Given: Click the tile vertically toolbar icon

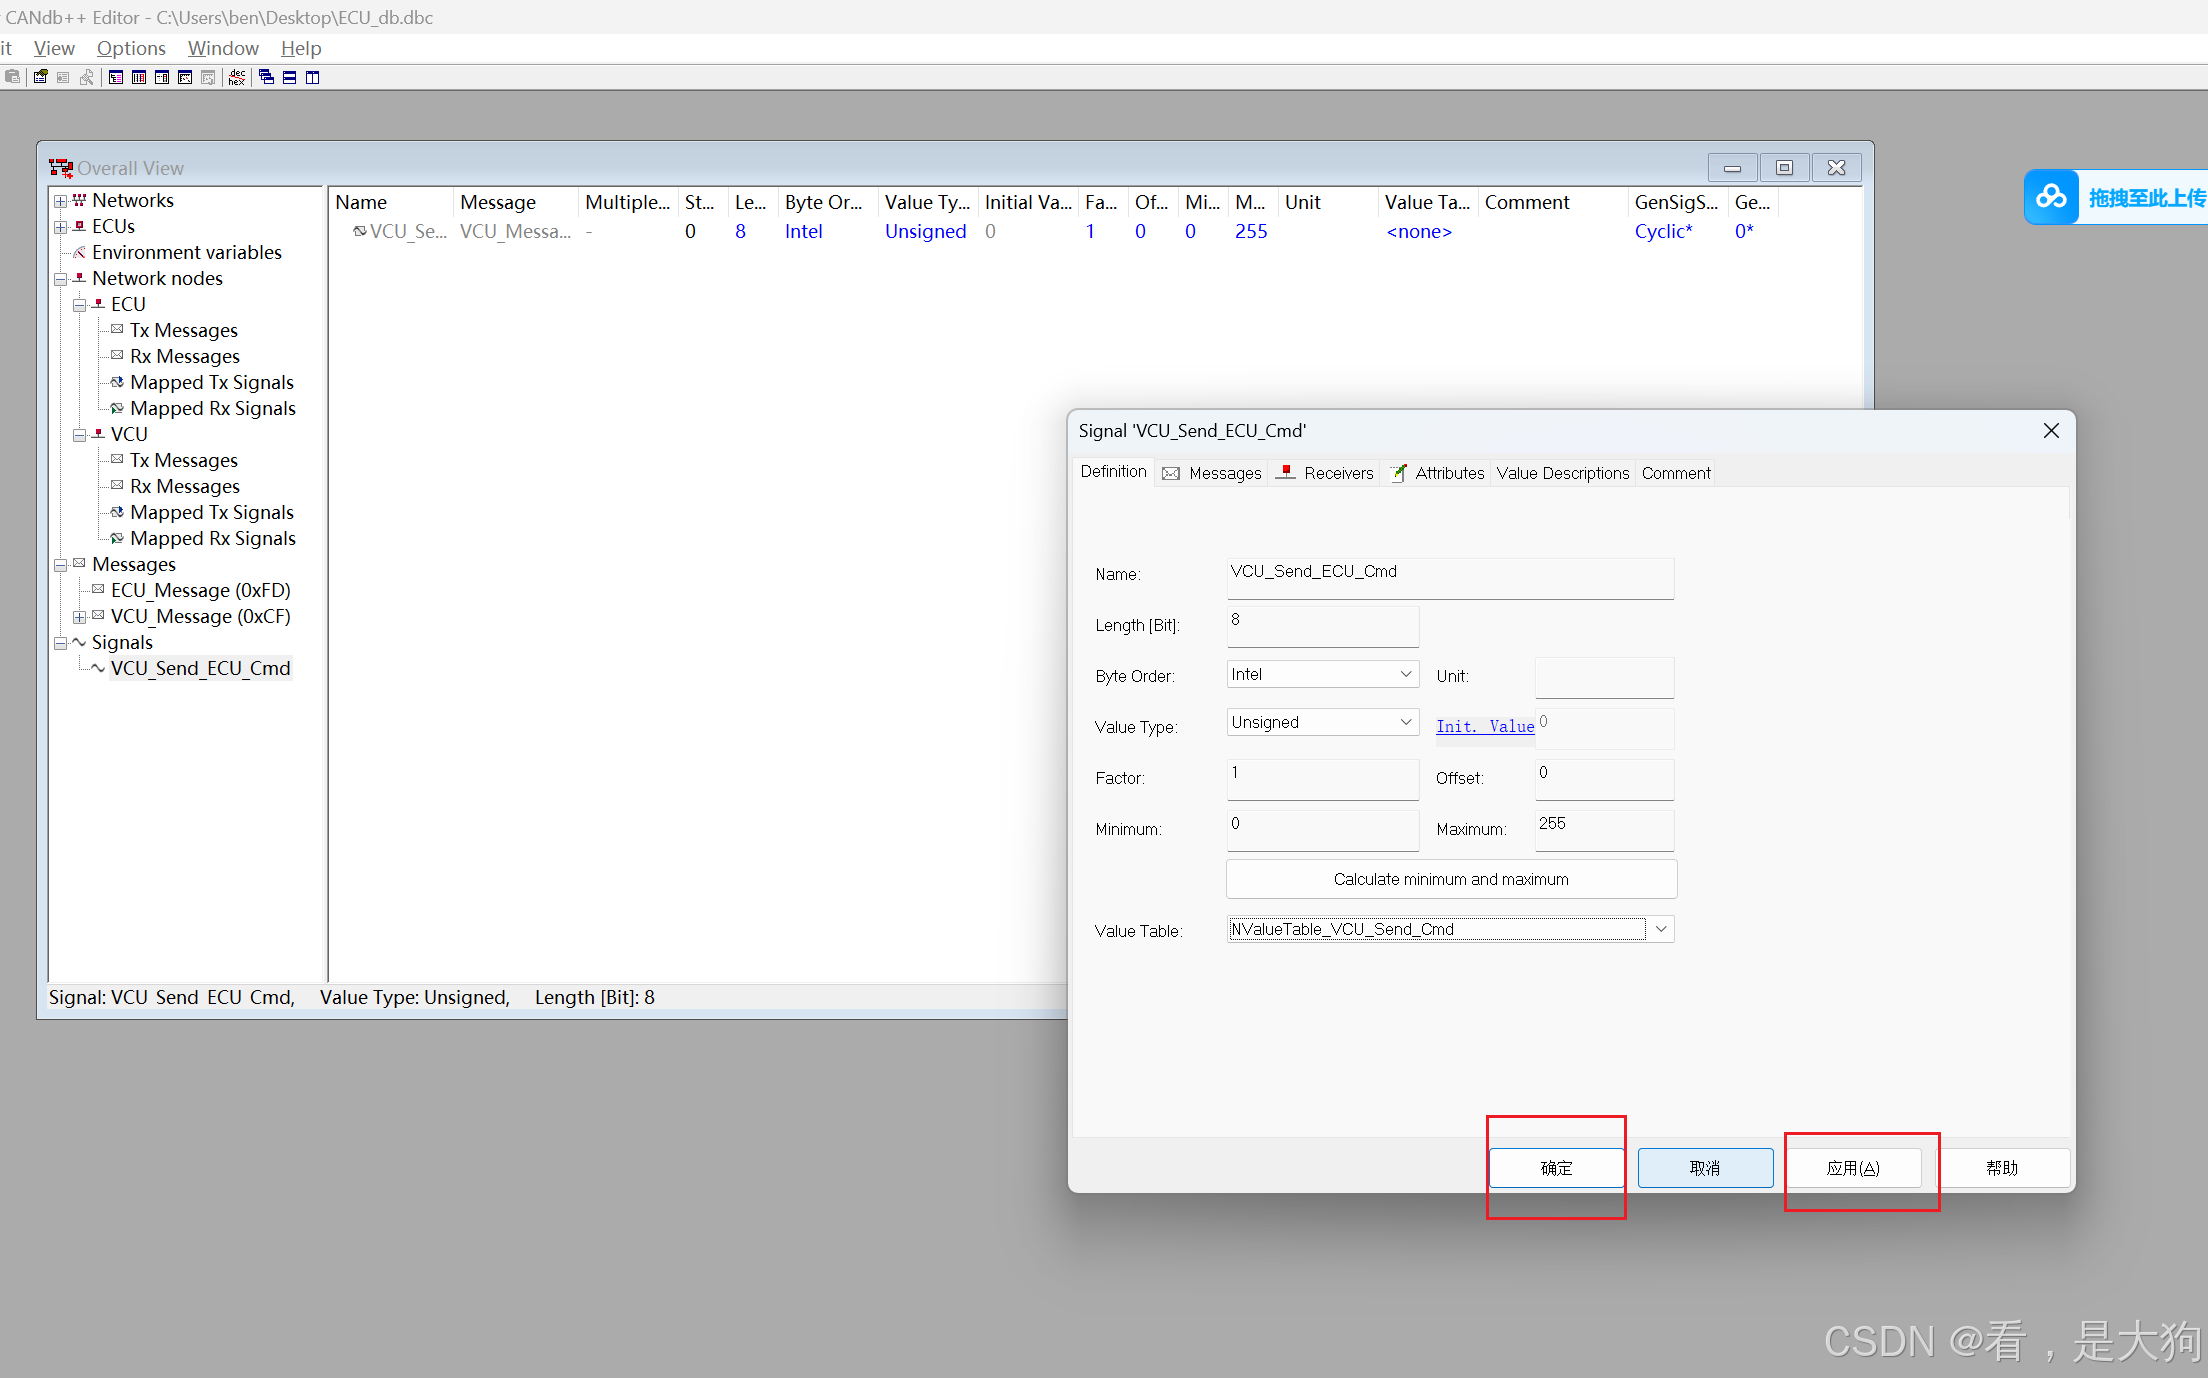Looking at the screenshot, I should coord(312,77).
